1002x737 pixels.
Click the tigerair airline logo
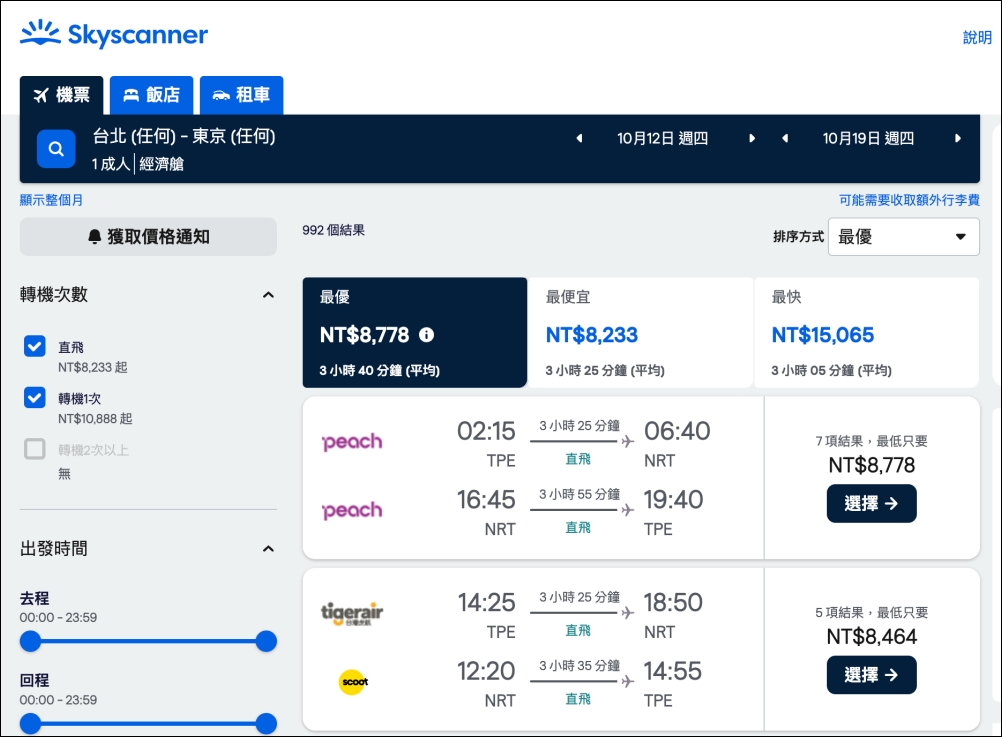[352, 612]
